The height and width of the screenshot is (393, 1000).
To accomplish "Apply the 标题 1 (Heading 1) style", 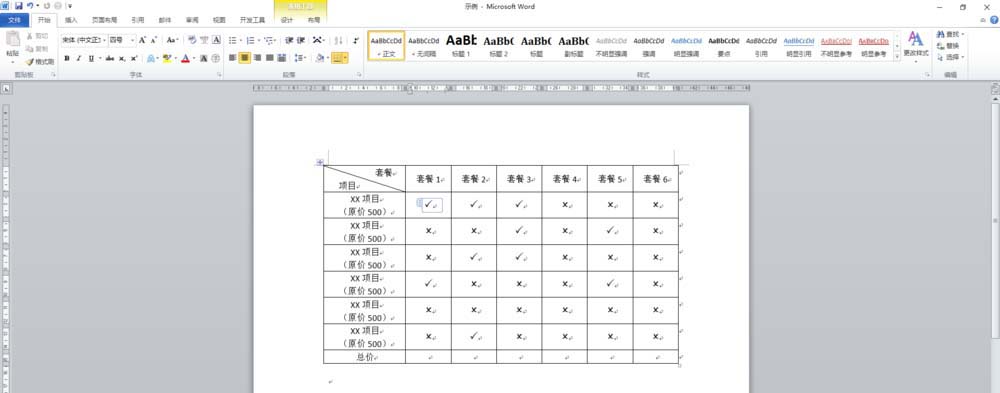I will point(461,46).
